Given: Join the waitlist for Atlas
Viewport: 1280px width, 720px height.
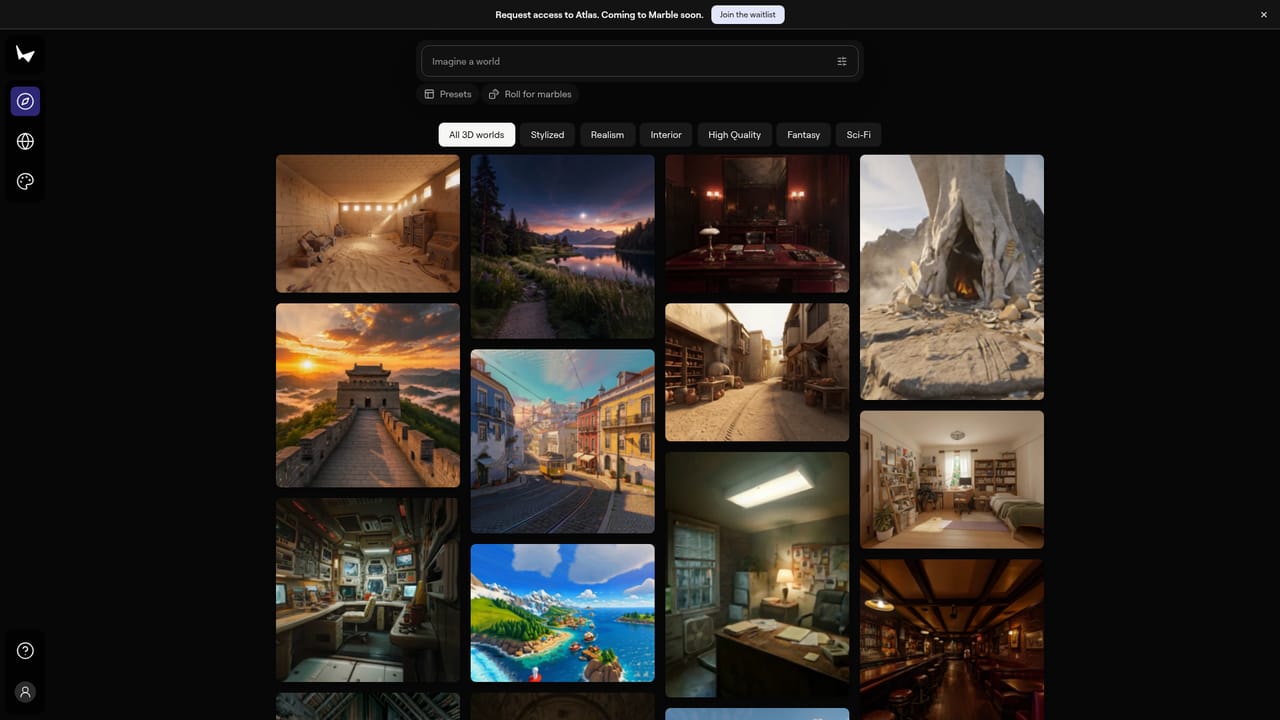Looking at the screenshot, I should 748,14.
